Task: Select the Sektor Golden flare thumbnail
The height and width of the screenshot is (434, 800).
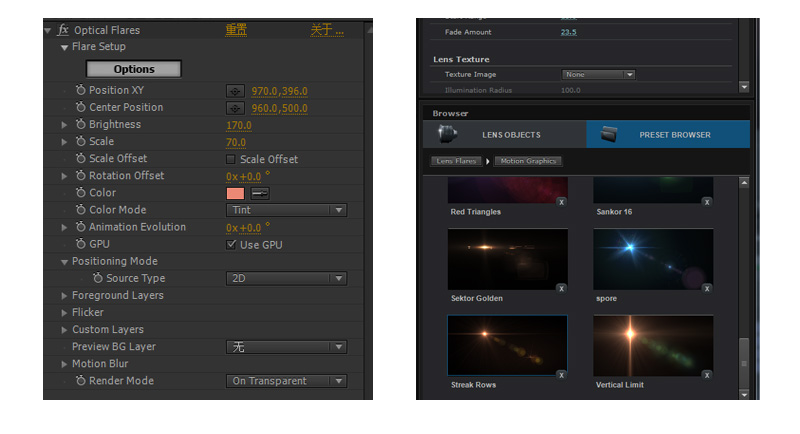Action: (x=508, y=259)
